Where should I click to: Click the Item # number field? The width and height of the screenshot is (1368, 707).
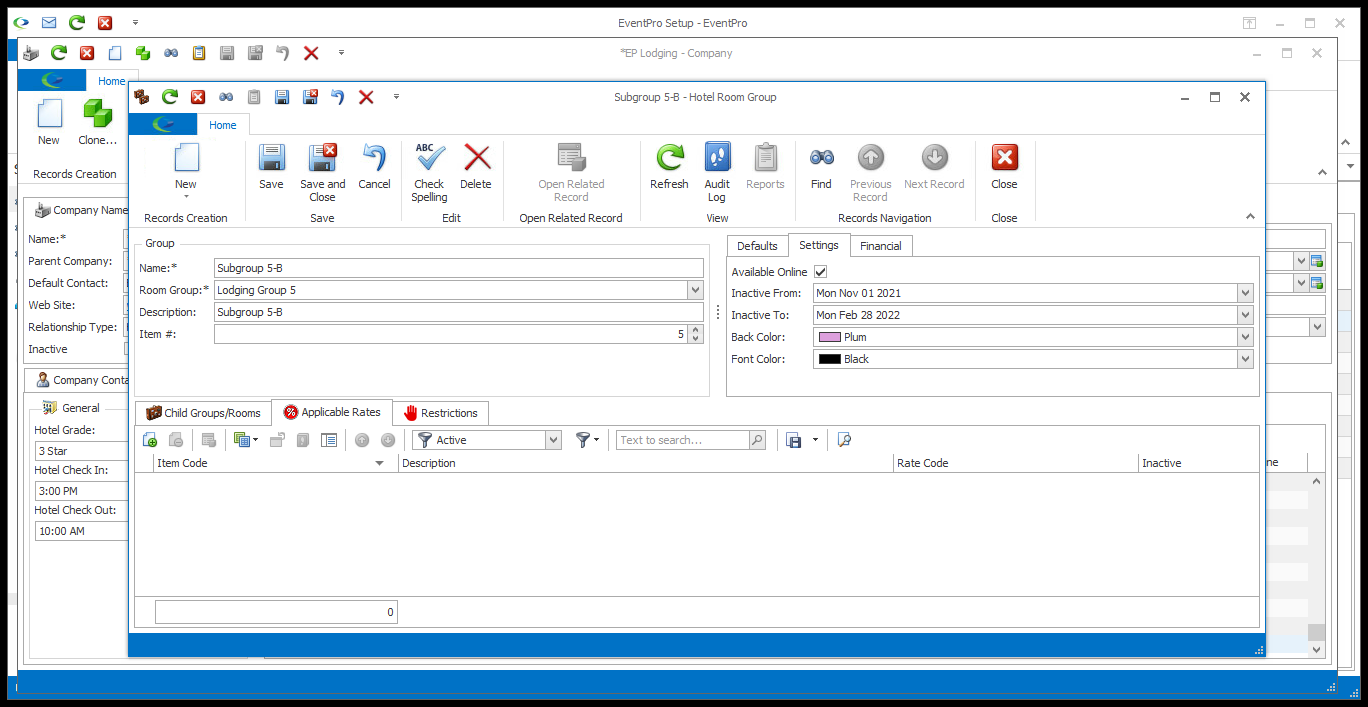tap(451, 334)
